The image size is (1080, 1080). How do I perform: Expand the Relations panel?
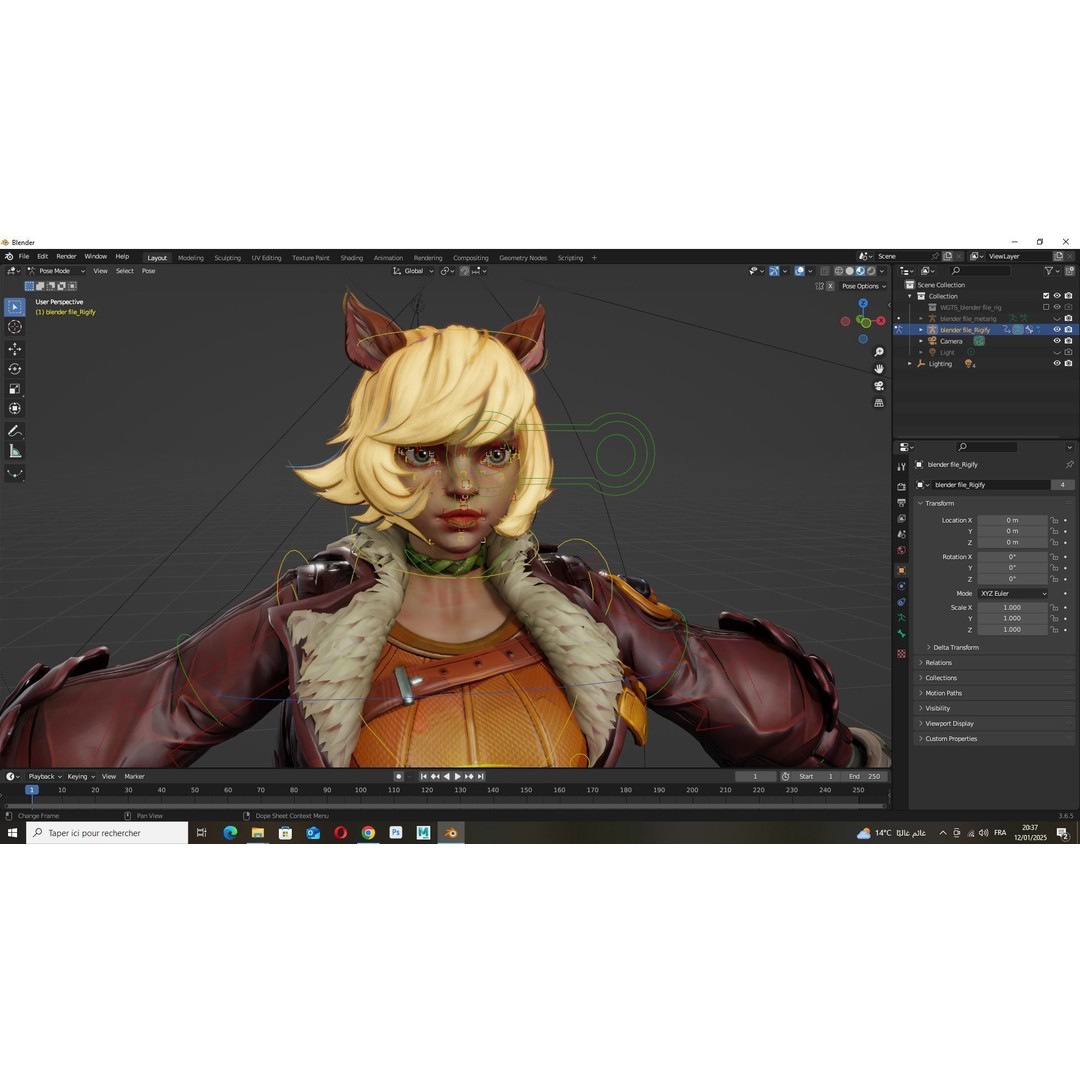click(920, 663)
